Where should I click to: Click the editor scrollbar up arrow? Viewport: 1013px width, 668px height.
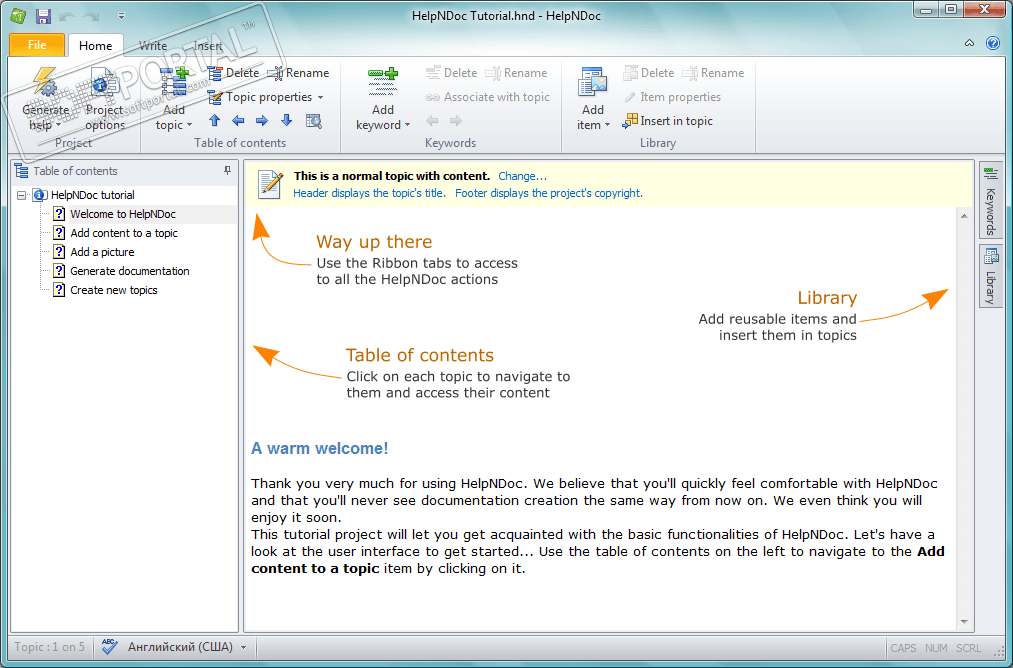coord(964,216)
